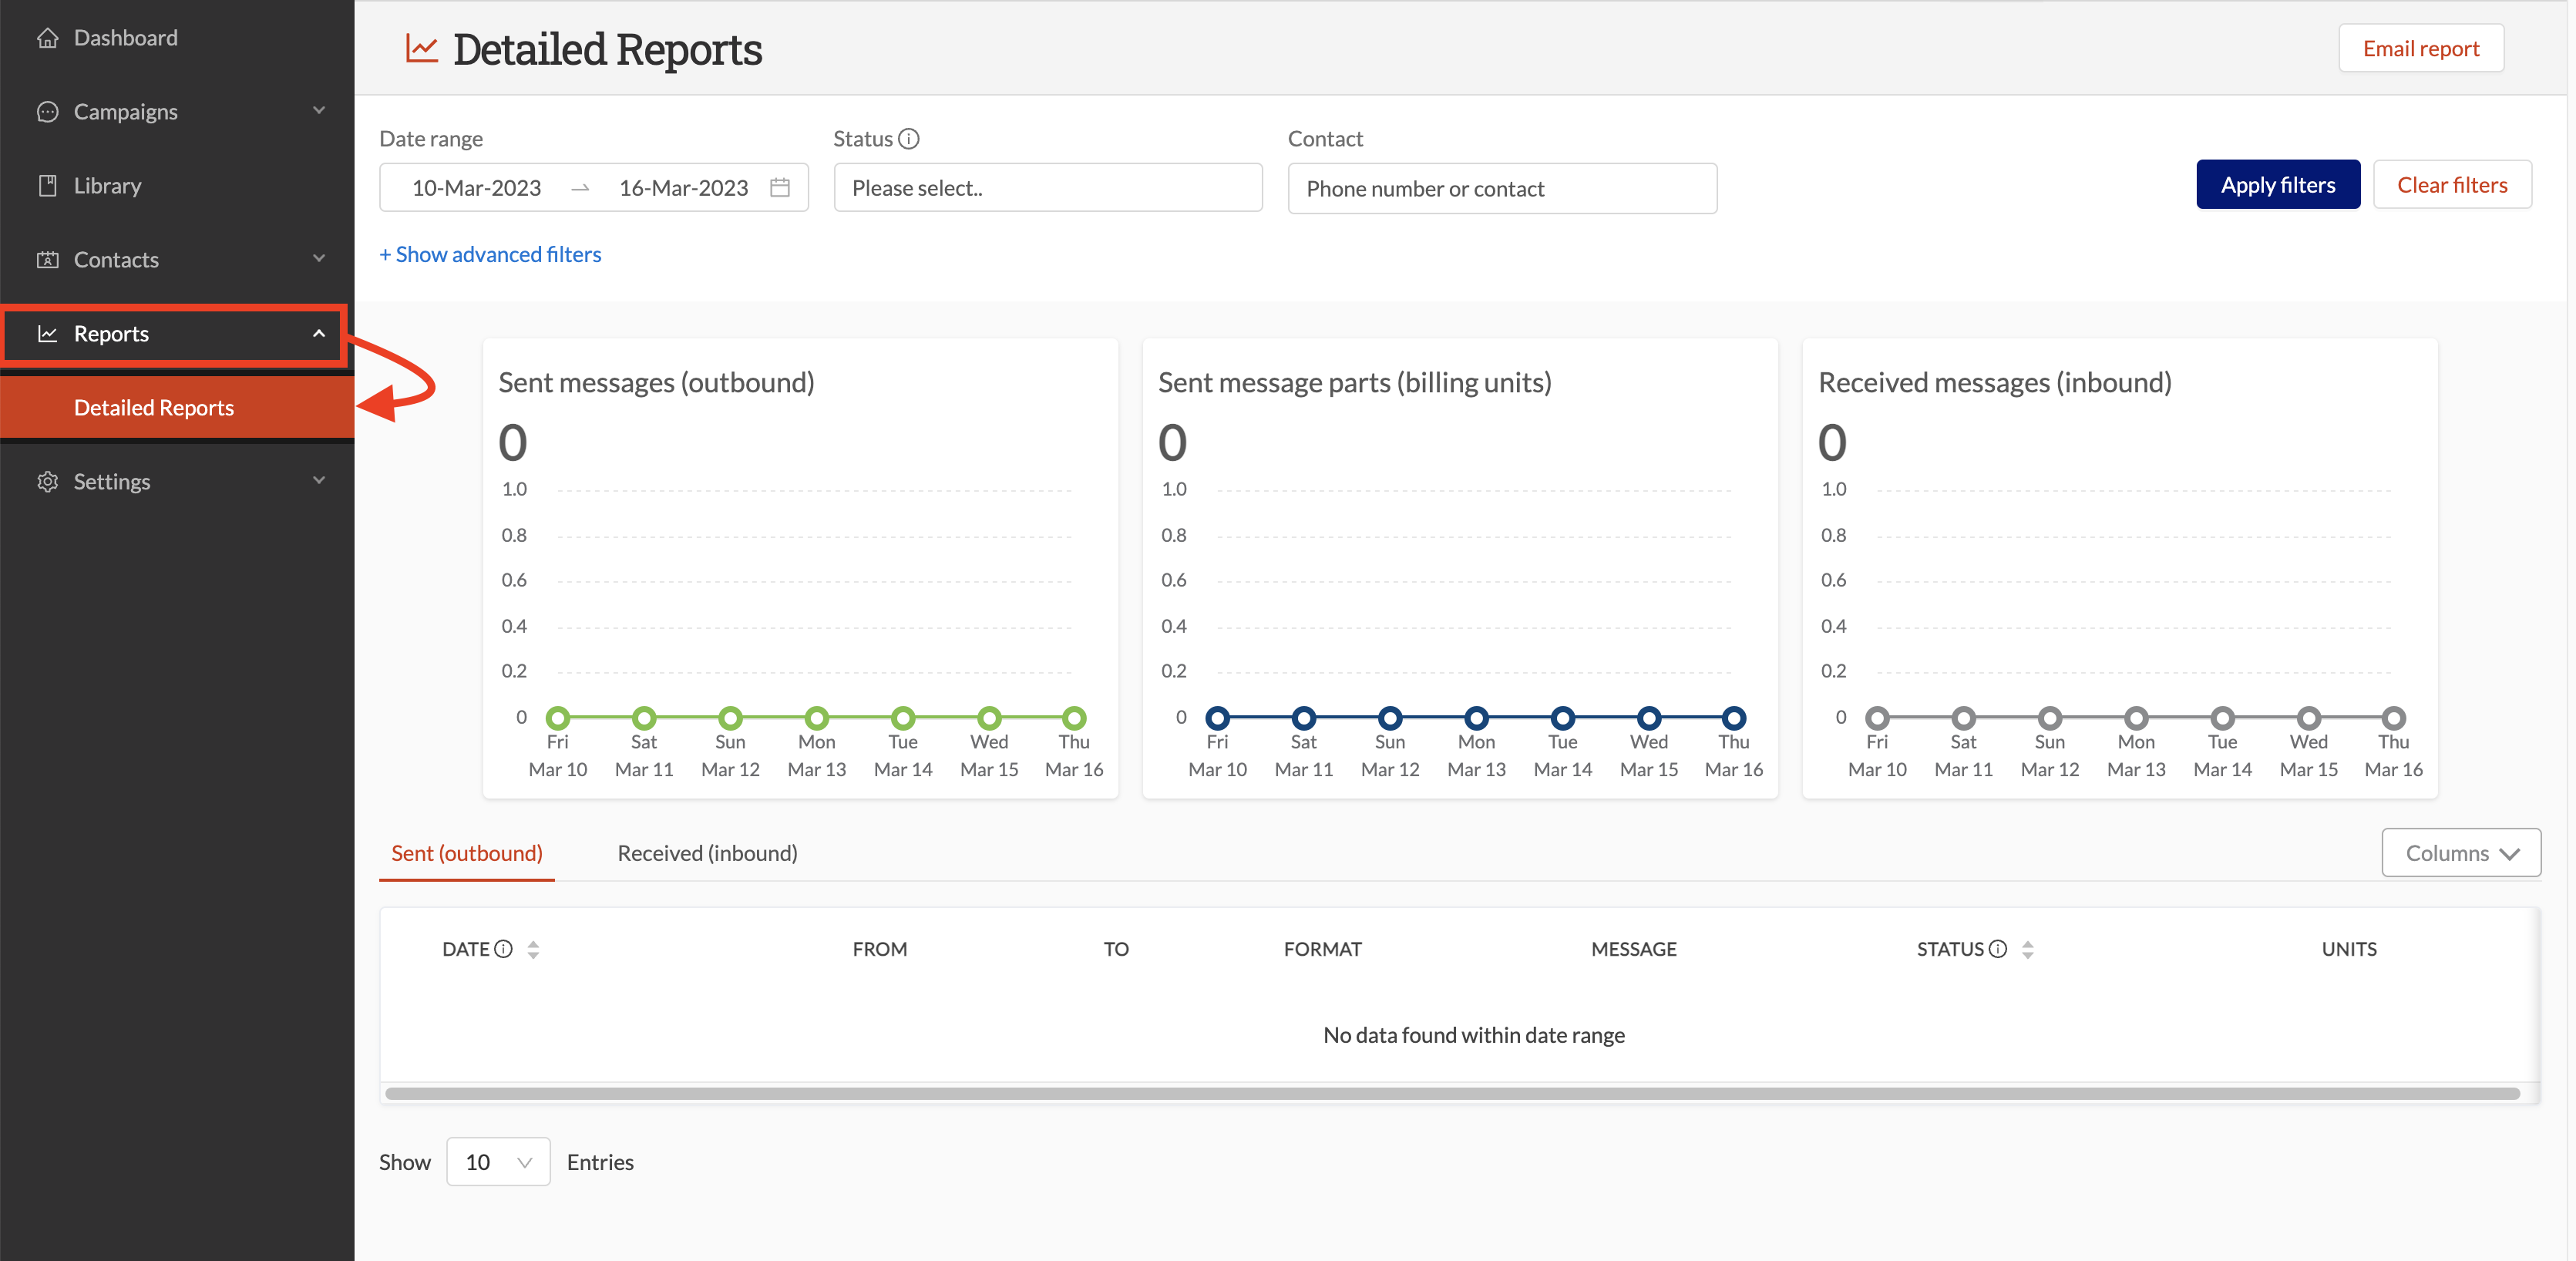Open the Status 'Please select..' dropdown

pos(1047,187)
